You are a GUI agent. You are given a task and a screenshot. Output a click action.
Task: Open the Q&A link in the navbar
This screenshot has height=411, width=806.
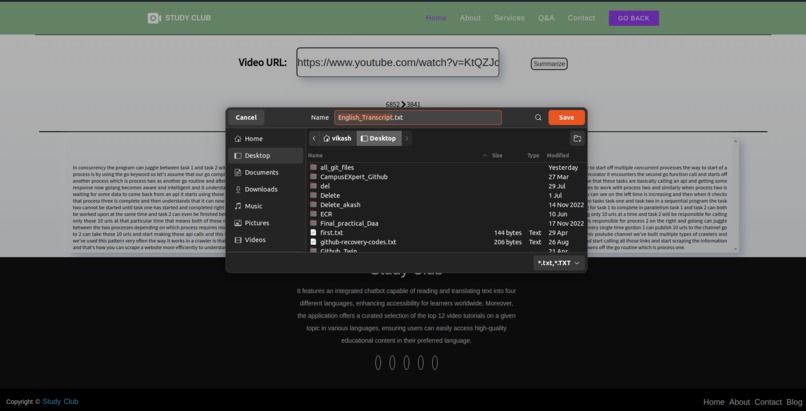546,18
